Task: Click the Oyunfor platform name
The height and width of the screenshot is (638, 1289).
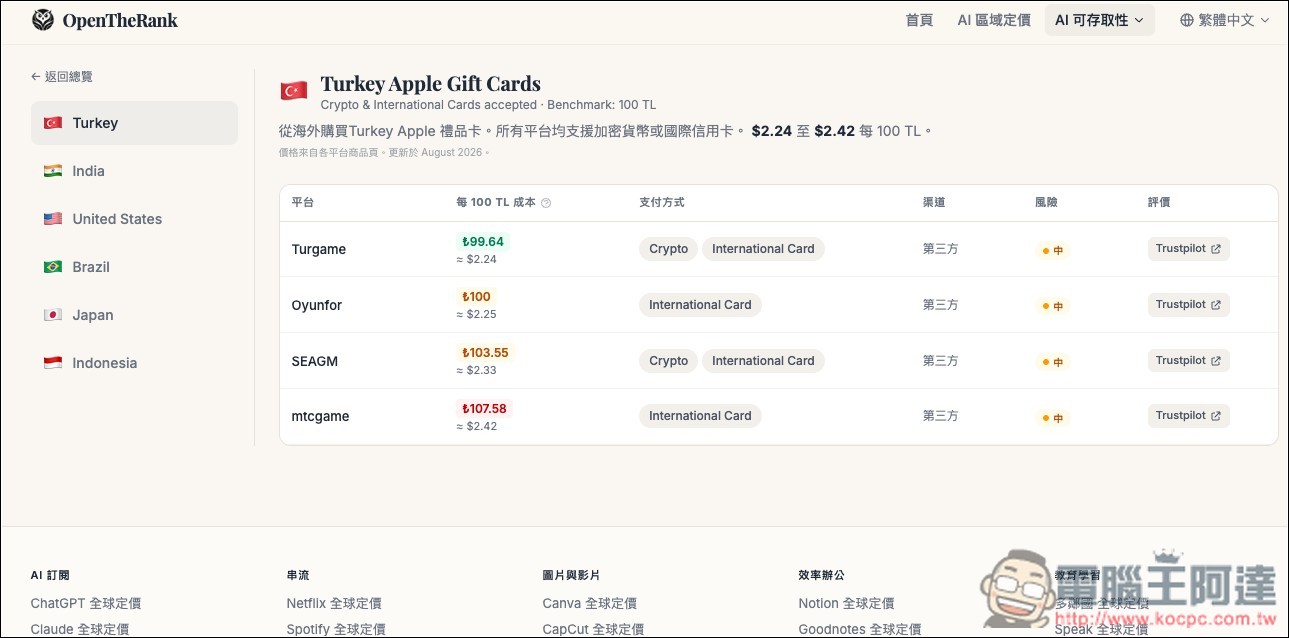Action: pyautogui.click(x=317, y=305)
